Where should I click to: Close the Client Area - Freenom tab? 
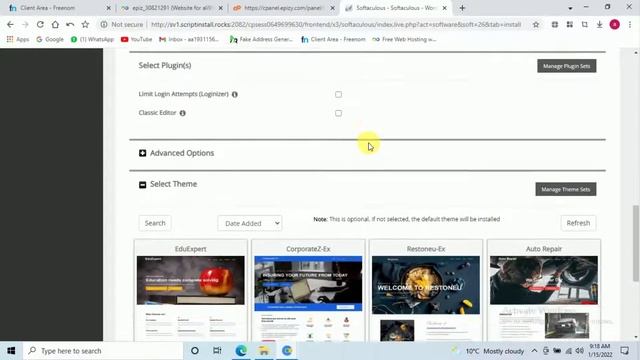click(109, 8)
